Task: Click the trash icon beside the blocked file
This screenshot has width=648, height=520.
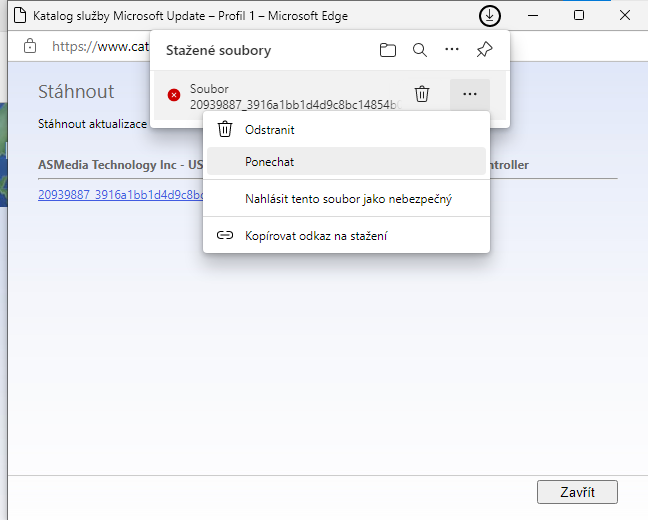Action: coord(422,94)
